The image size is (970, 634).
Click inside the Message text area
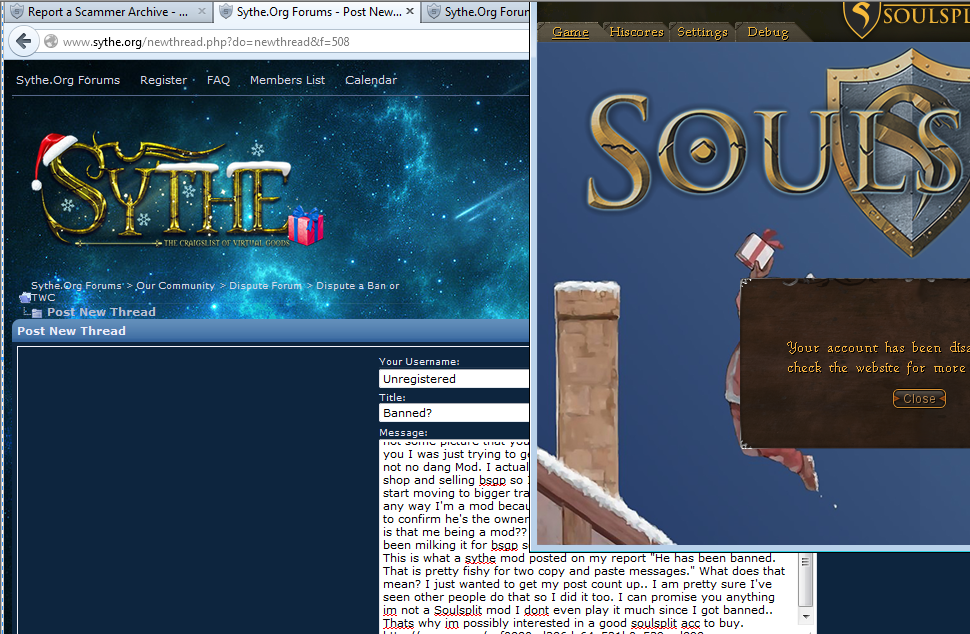coord(588,537)
